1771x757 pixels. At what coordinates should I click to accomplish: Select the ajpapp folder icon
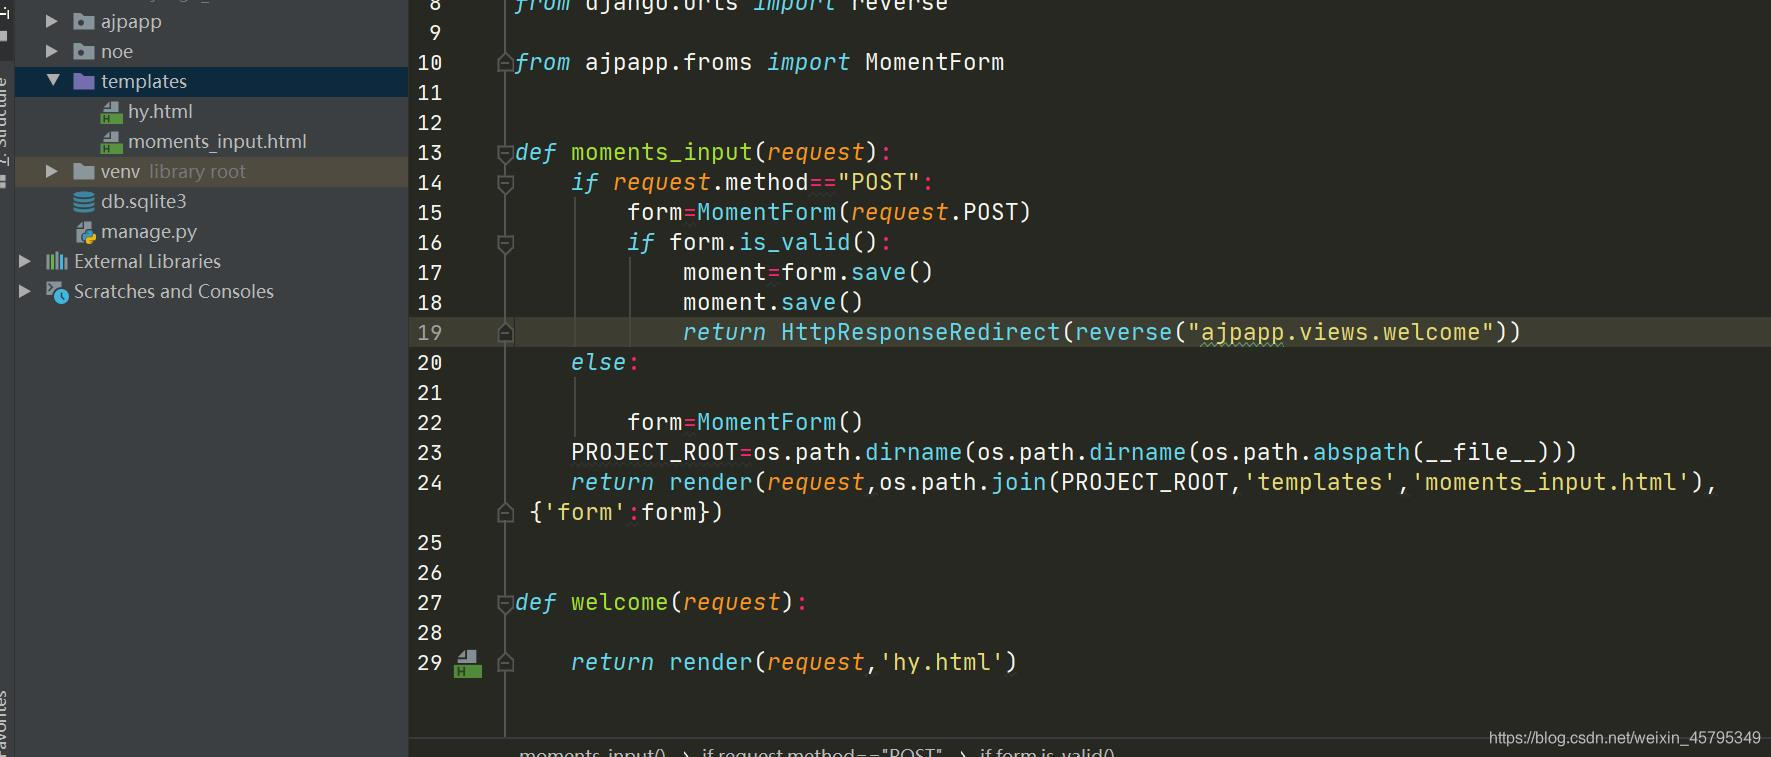click(84, 21)
